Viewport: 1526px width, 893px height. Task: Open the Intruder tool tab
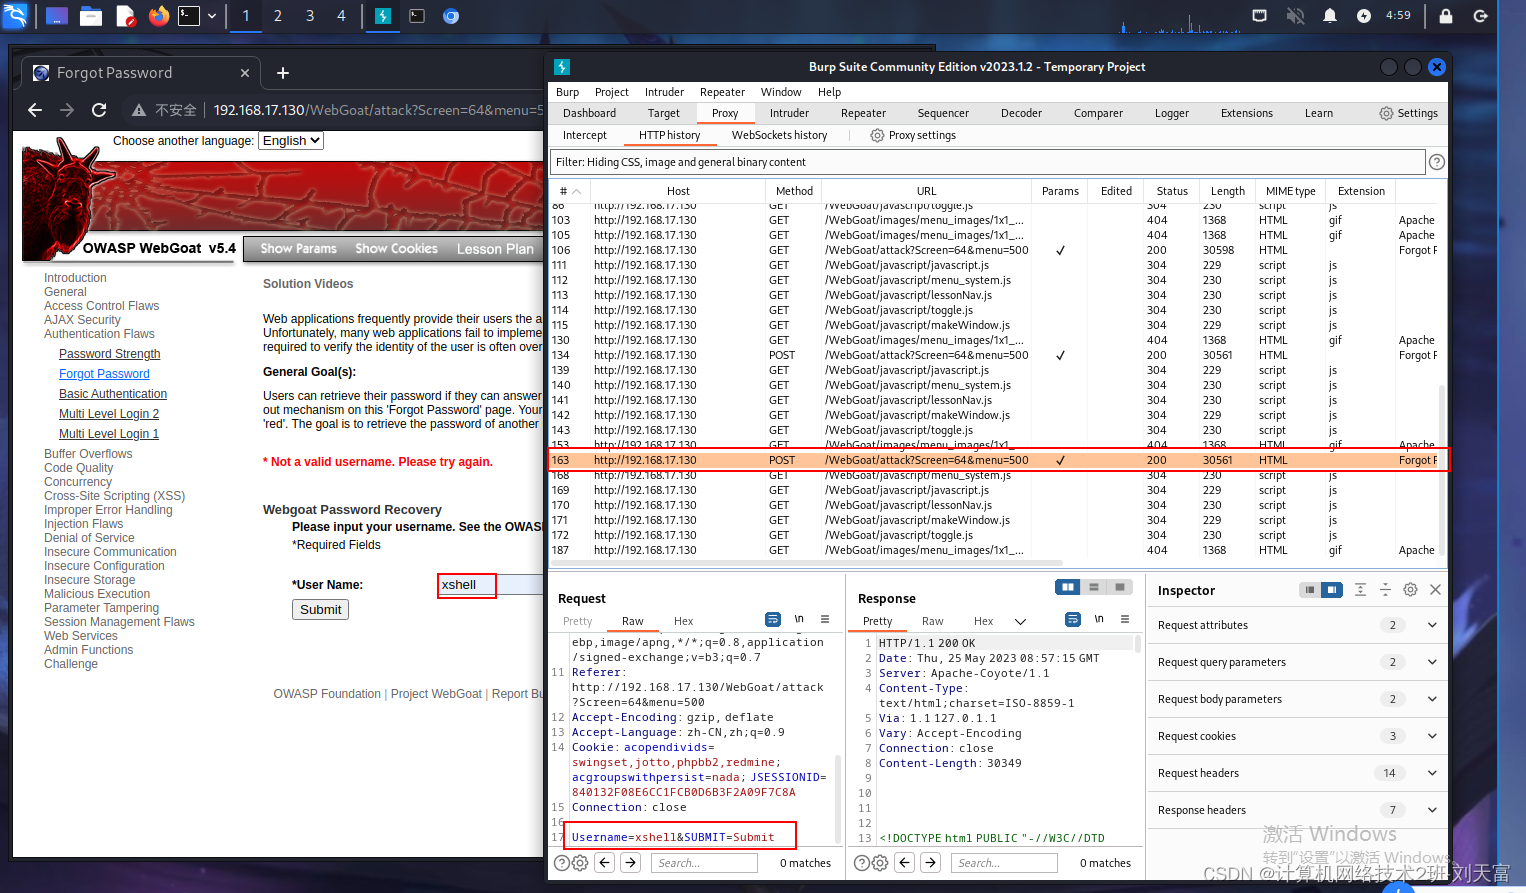click(789, 113)
